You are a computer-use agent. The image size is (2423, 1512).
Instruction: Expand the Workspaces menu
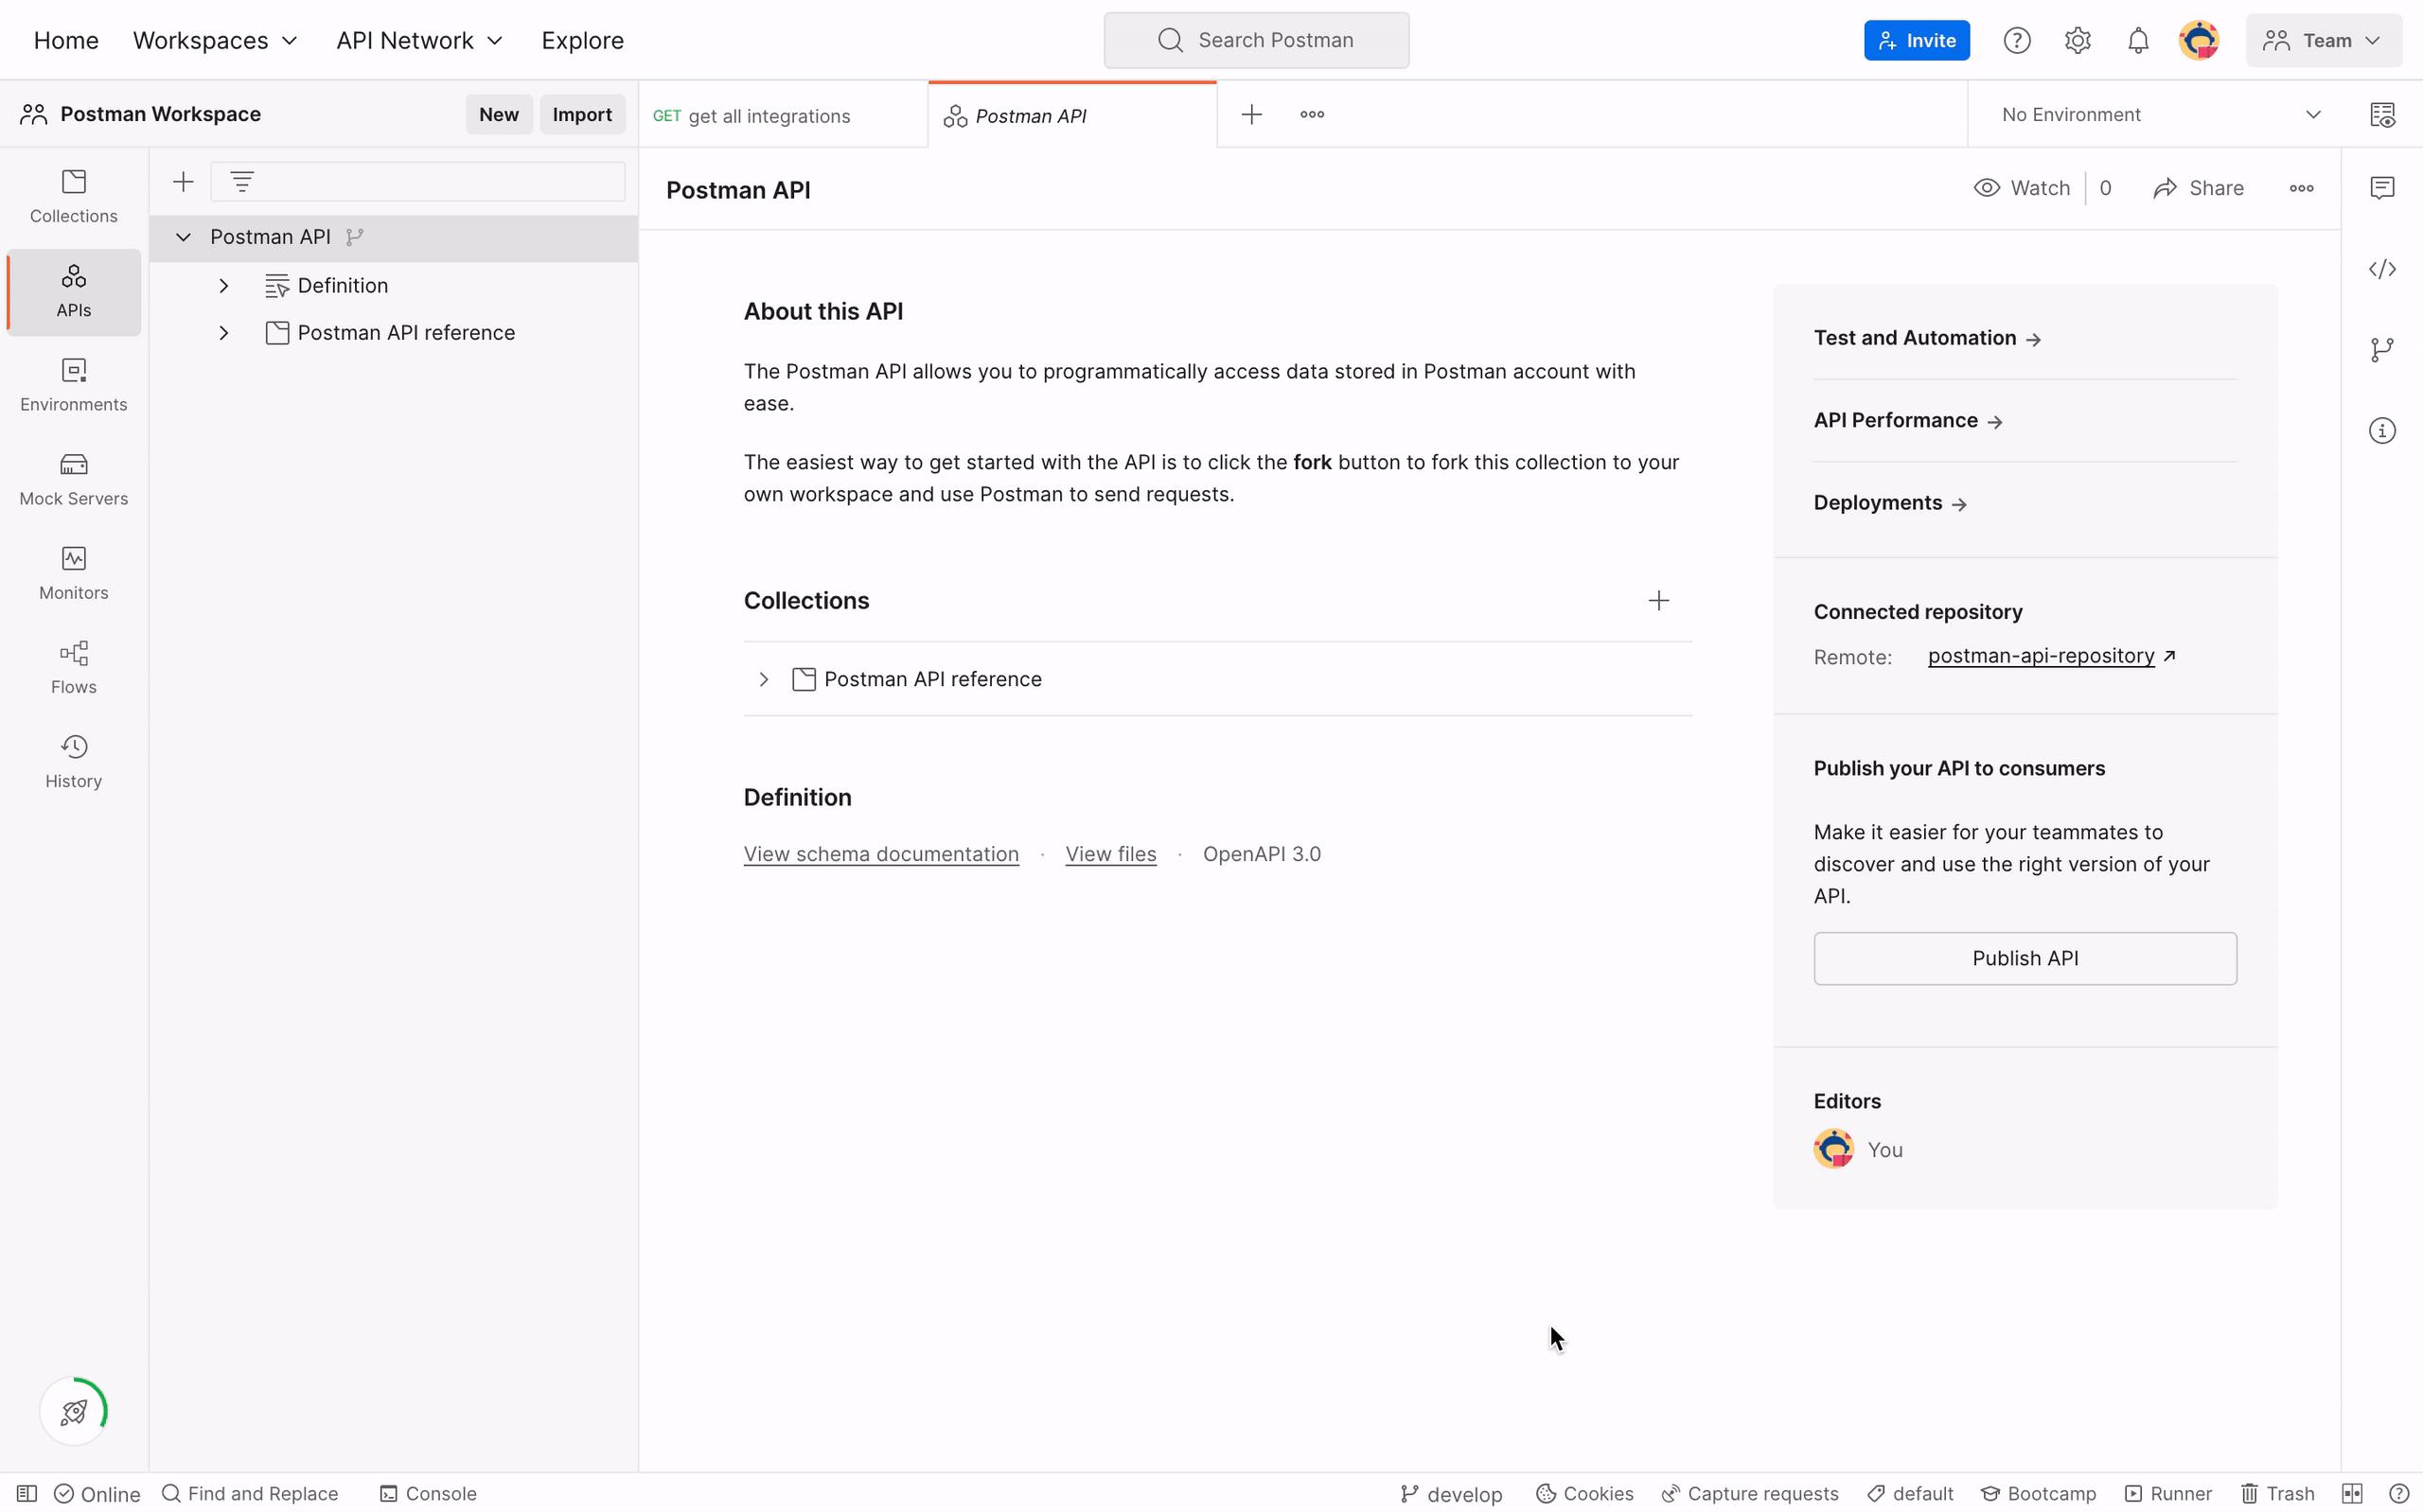click(x=214, y=39)
